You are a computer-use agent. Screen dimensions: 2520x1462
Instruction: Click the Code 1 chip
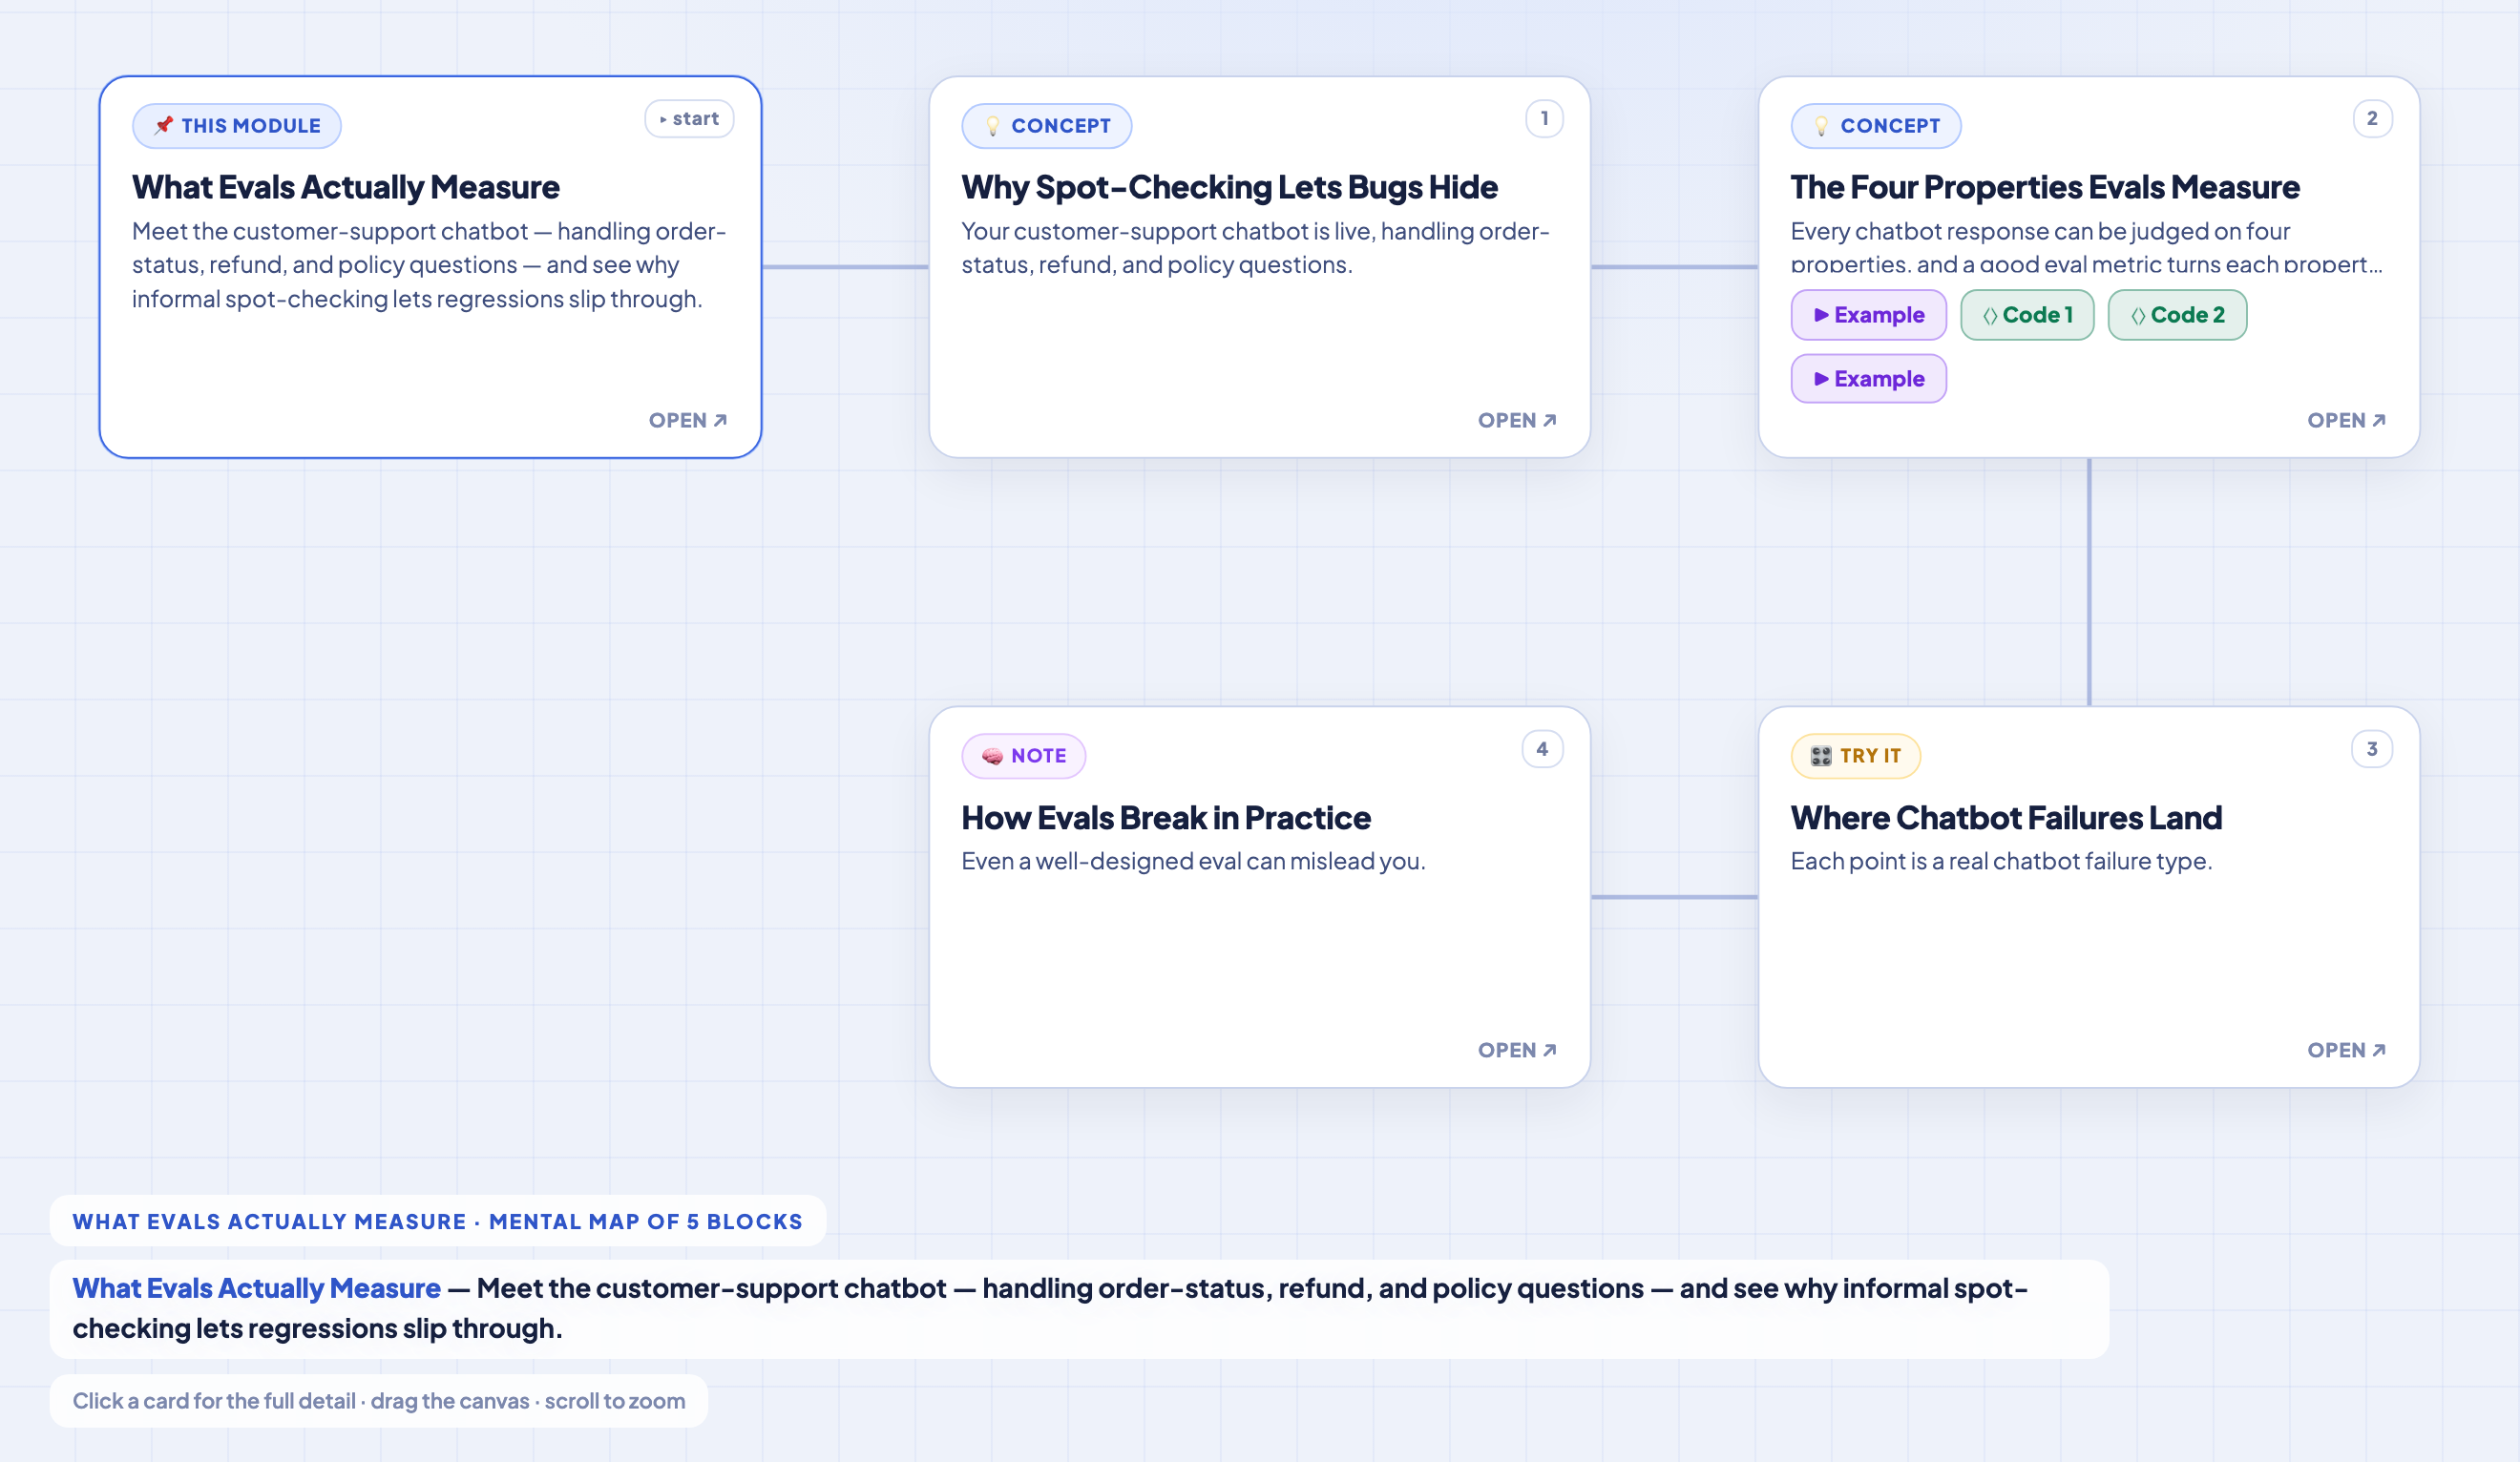[2027, 315]
